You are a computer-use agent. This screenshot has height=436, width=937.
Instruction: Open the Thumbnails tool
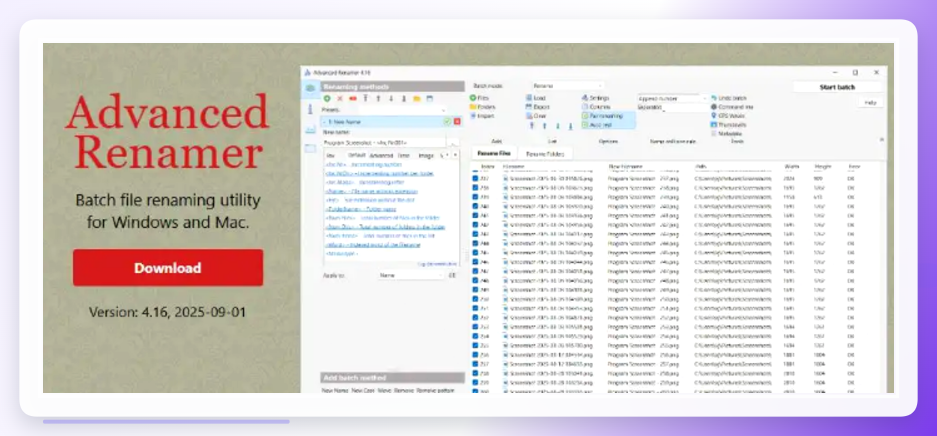point(728,125)
